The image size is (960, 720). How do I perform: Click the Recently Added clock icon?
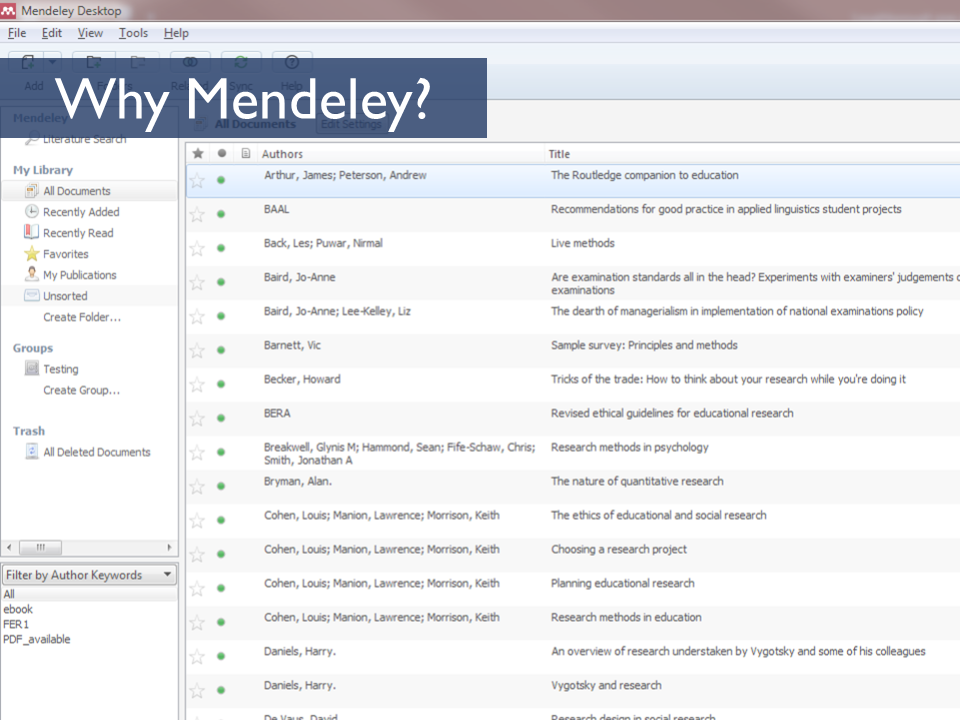(32, 212)
